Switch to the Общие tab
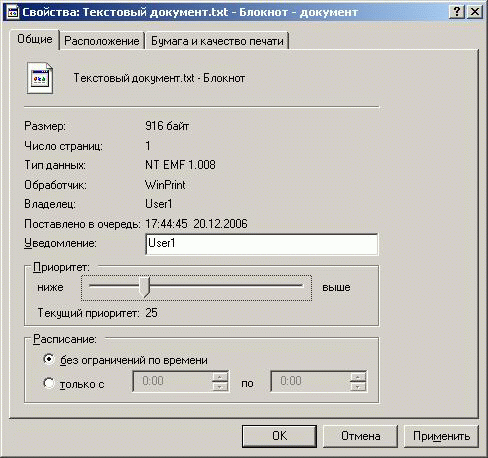Screen dimensions: 488x458 35,39
